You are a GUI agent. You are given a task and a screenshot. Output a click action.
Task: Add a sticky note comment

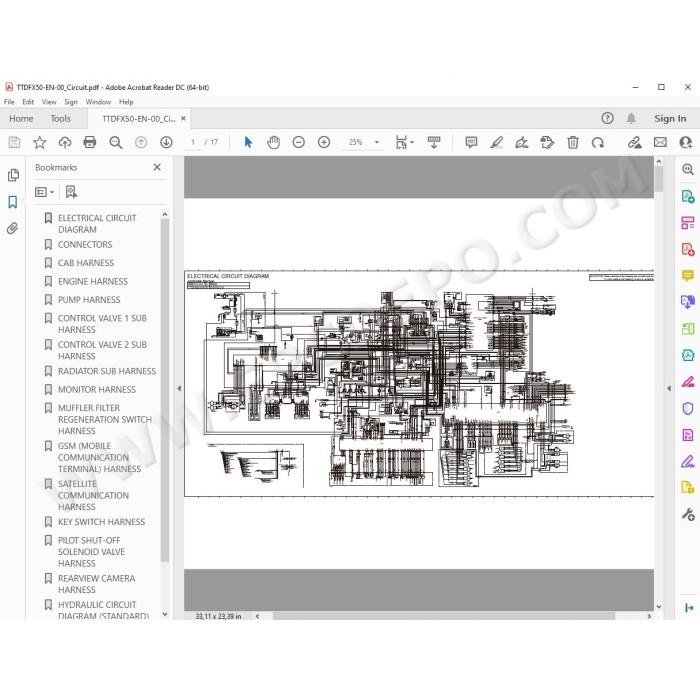[x=471, y=142]
